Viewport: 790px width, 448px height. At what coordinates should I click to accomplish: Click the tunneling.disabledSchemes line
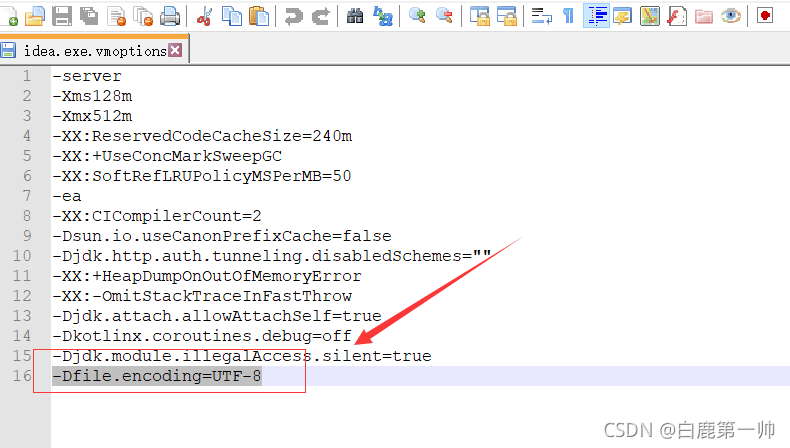272,256
